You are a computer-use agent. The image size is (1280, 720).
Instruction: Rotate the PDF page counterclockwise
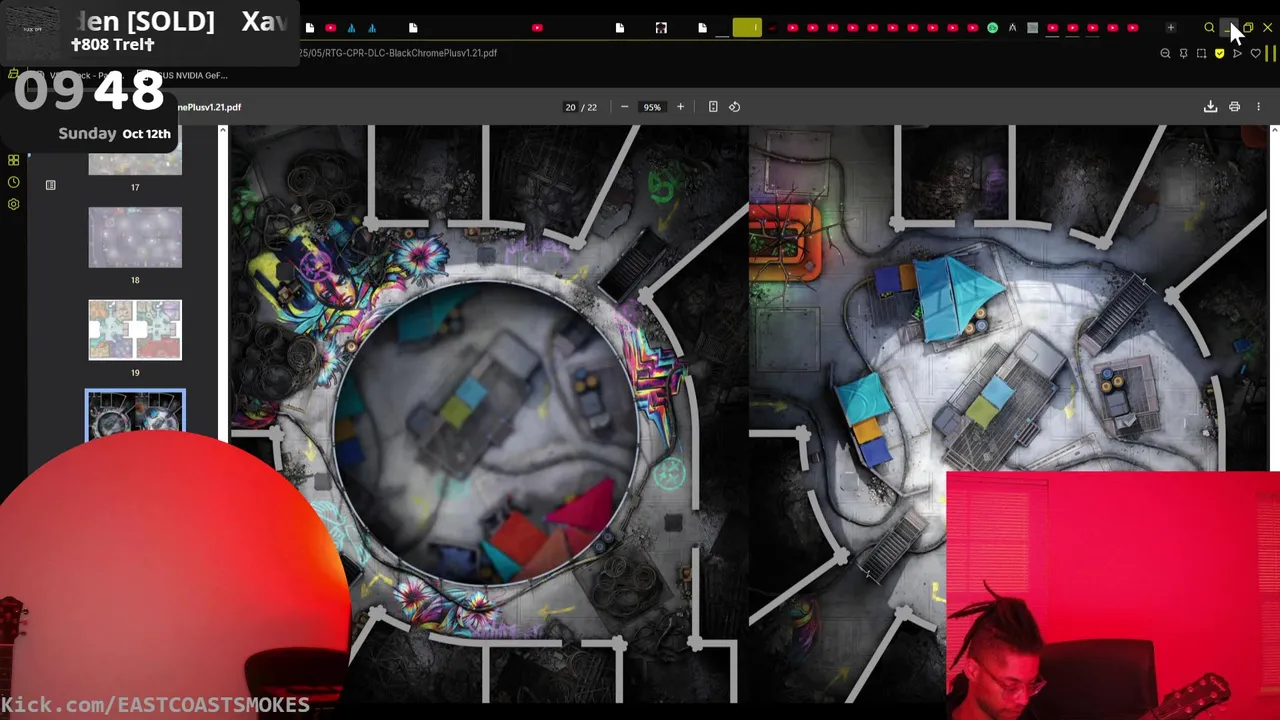(735, 107)
